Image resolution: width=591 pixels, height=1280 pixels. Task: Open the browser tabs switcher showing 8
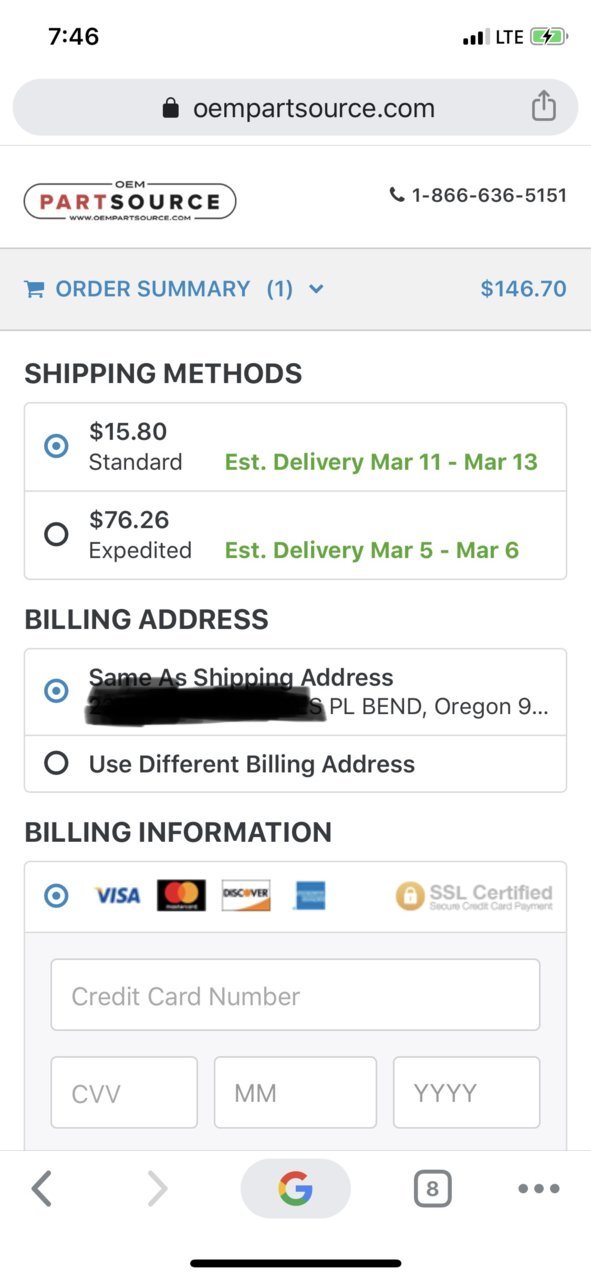click(432, 1189)
